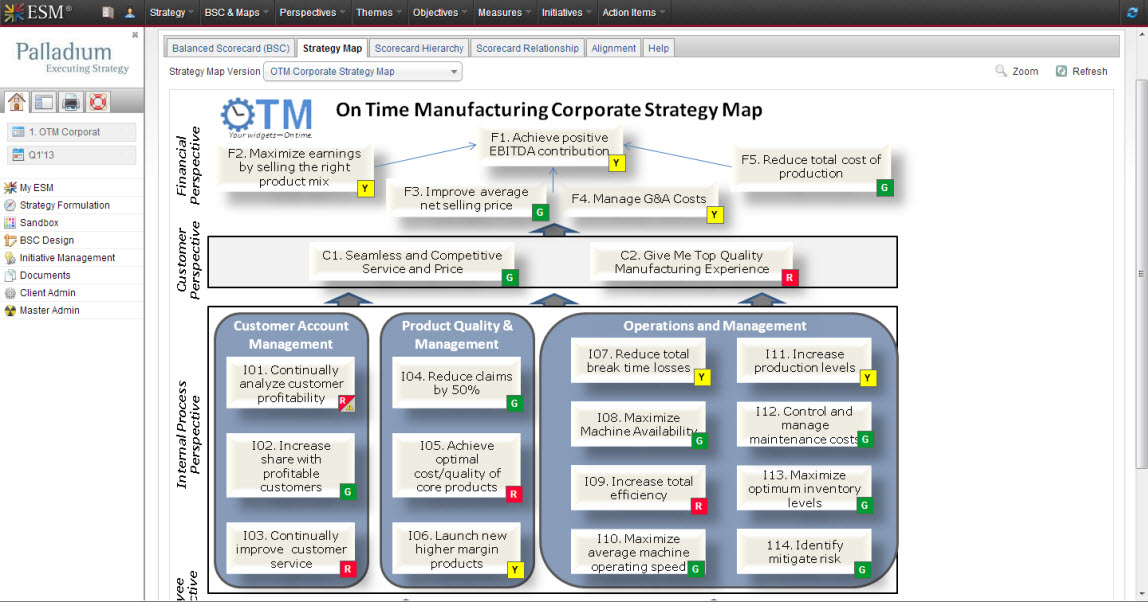Select the 1. OTM Corporat scorecard field
1148x602 pixels.
(71, 132)
